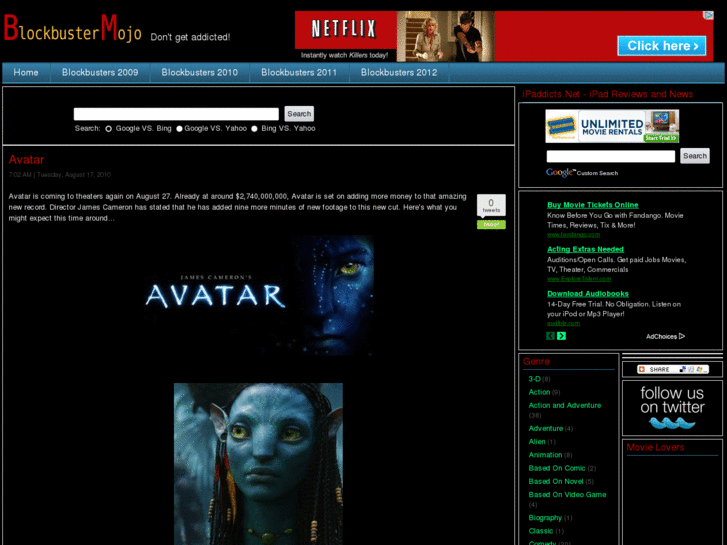Open iPaddicts.Net iPad Reviews link
Screen dimensions: 727x545
pyautogui.click(x=607, y=94)
